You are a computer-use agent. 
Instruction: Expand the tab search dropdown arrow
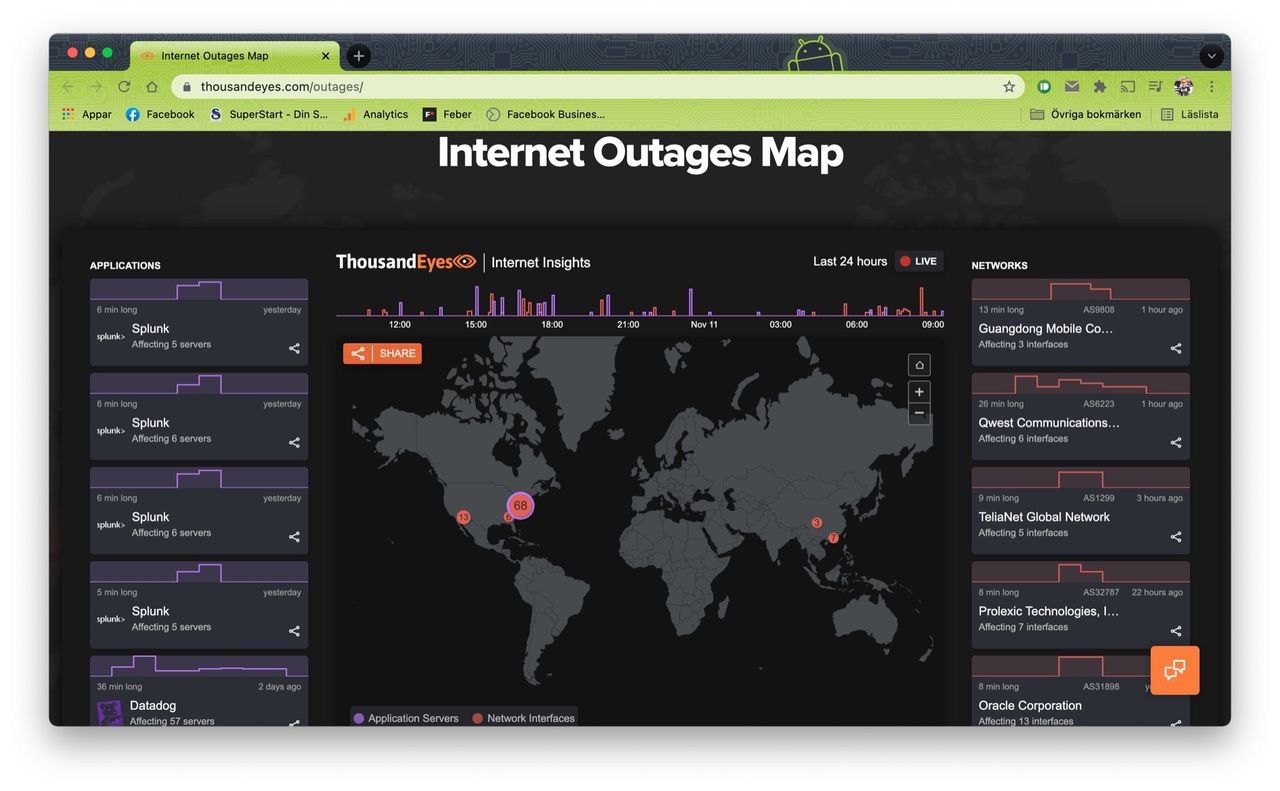tap(1212, 56)
